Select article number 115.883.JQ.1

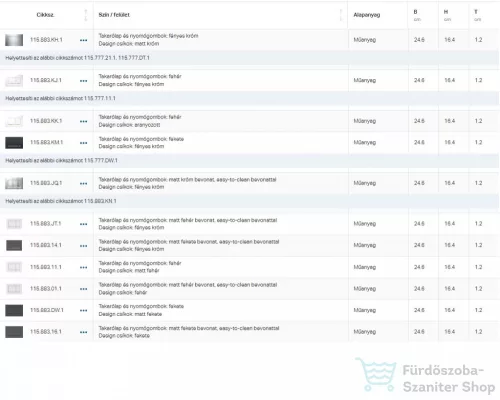[46, 183]
